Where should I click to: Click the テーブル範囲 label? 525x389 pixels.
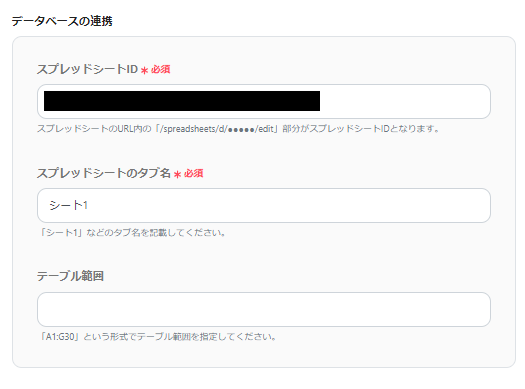pyautogui.click(x=70, y=276)
